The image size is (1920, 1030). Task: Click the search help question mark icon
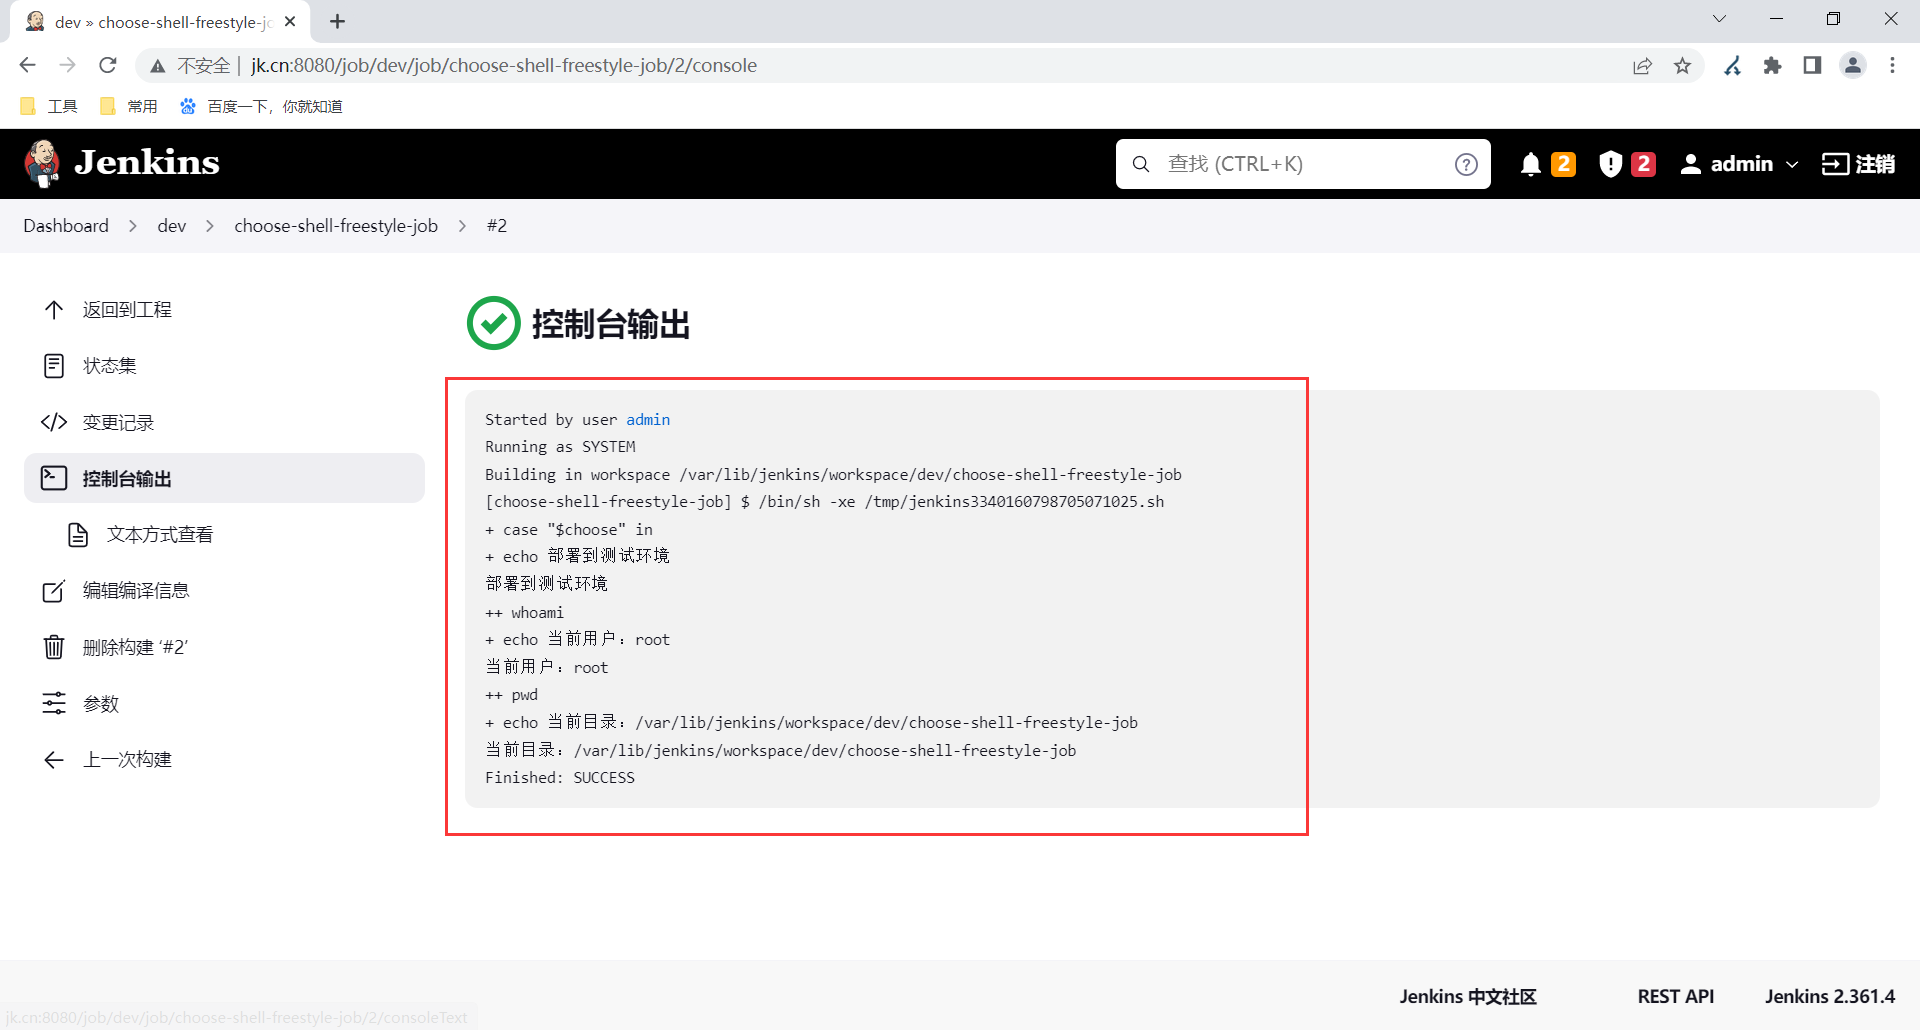click(1466, 164)
